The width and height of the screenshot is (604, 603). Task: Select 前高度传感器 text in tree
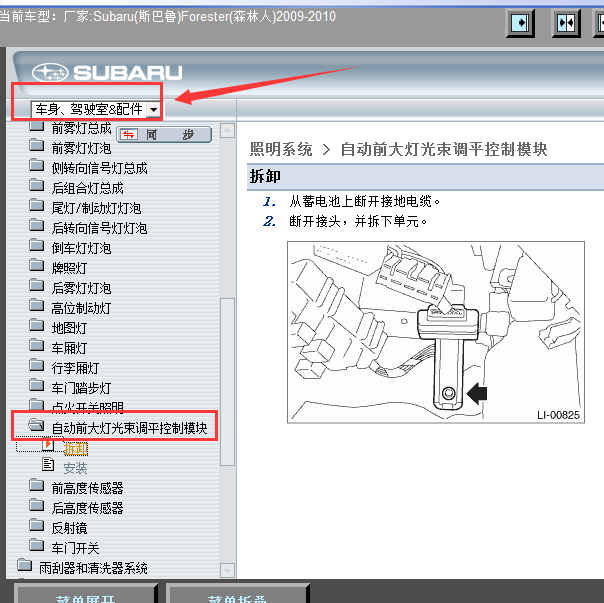[x=87, y=489]
